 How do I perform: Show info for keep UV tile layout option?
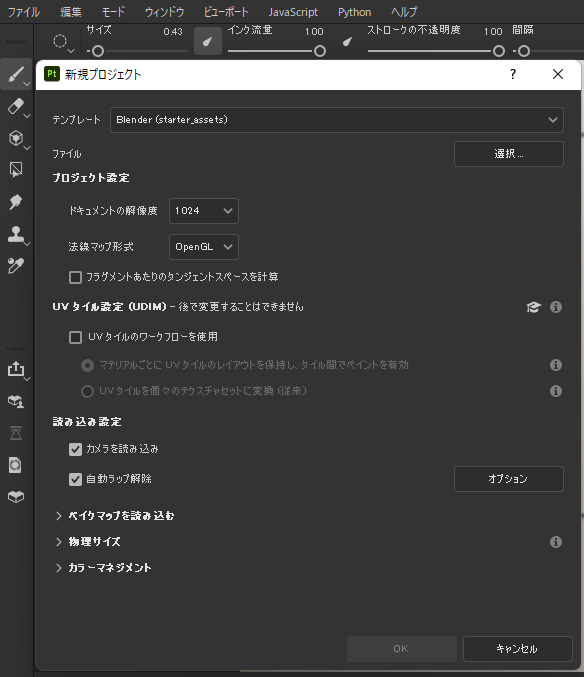tap(556, 365)
